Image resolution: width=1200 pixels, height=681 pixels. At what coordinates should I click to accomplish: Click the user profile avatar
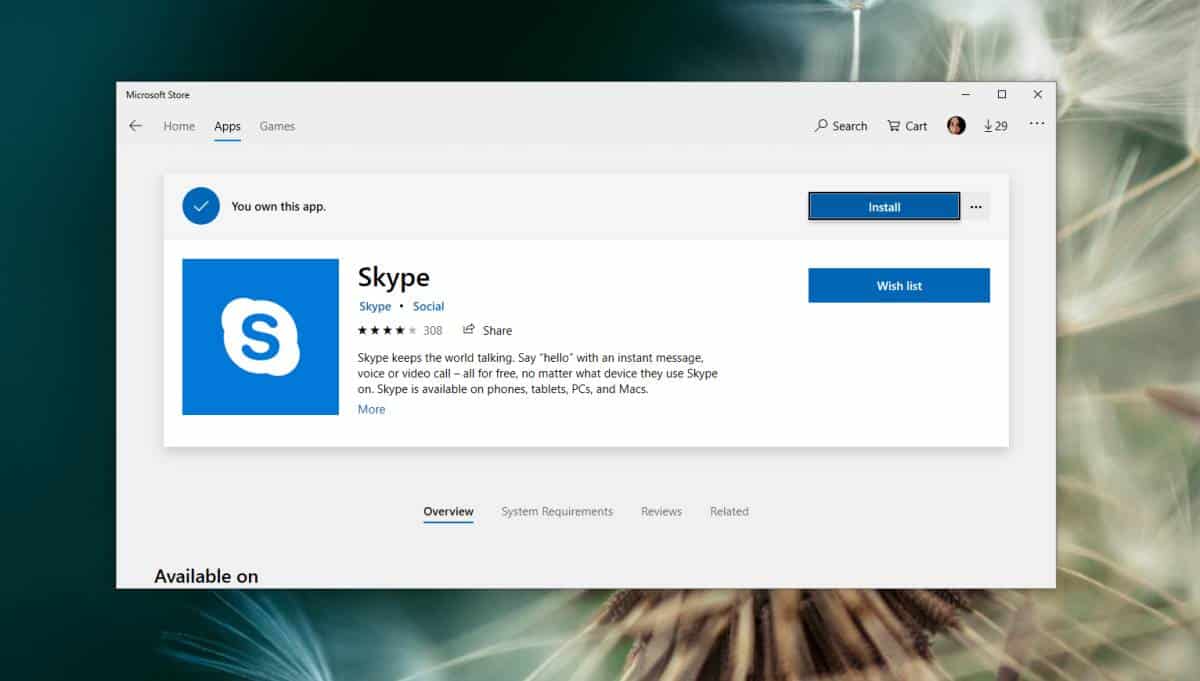956,125
